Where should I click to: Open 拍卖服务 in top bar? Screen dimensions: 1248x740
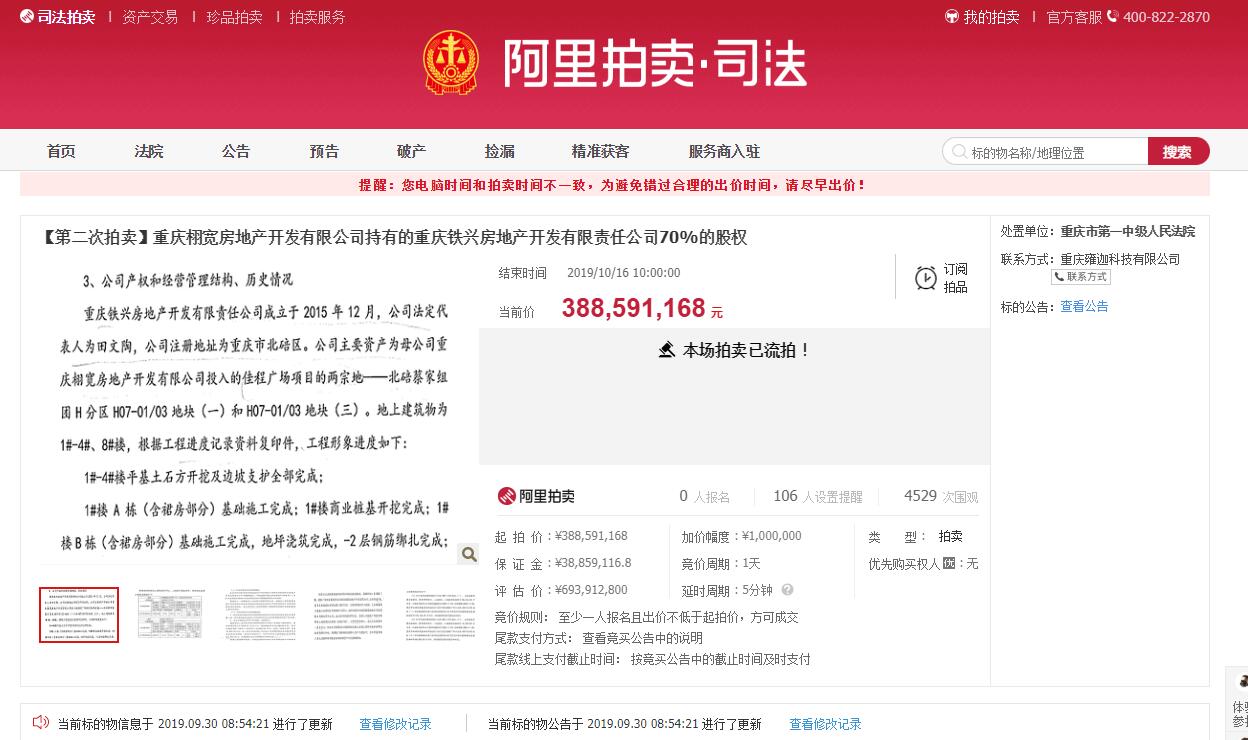click(x=318, y=17)
